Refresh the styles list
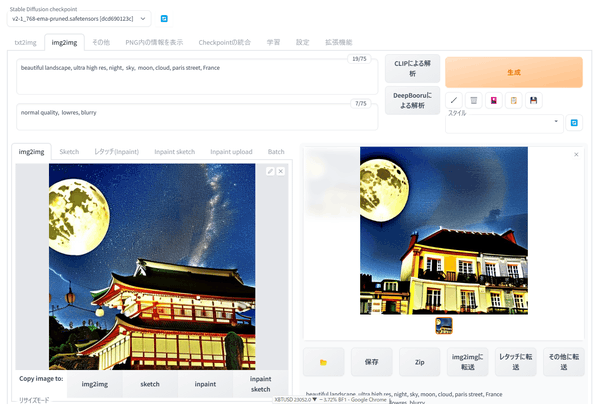This screenshot has width=594, height=404. pyautogui.click(x=574, y=123)
